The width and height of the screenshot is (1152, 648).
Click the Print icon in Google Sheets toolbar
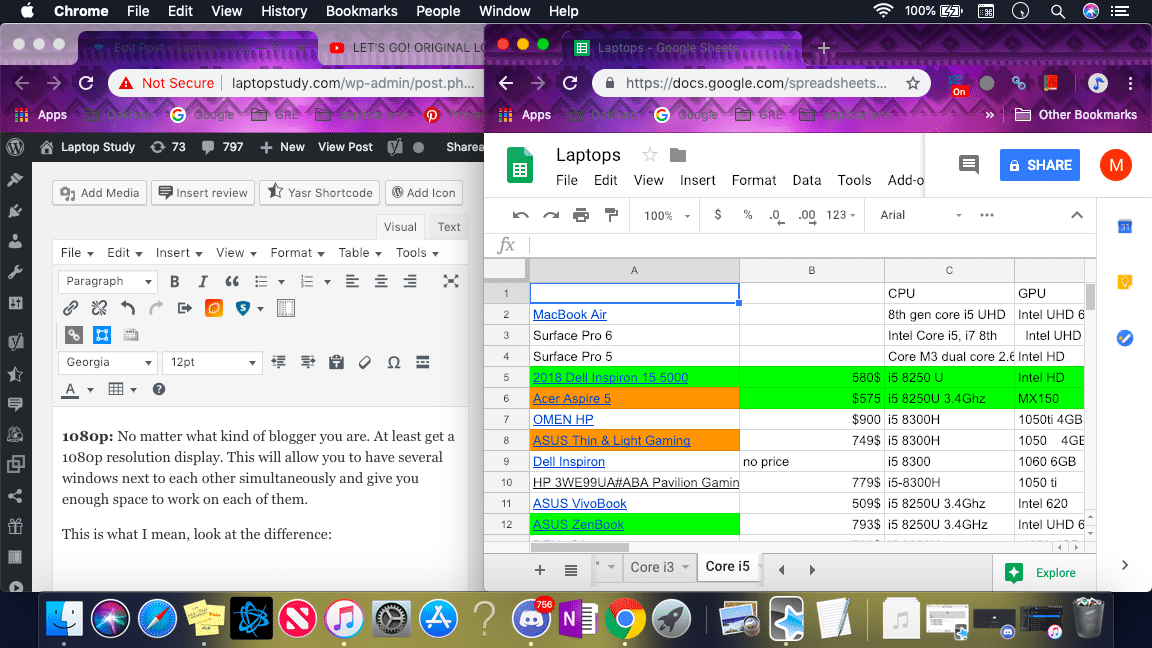click(580, 214)
